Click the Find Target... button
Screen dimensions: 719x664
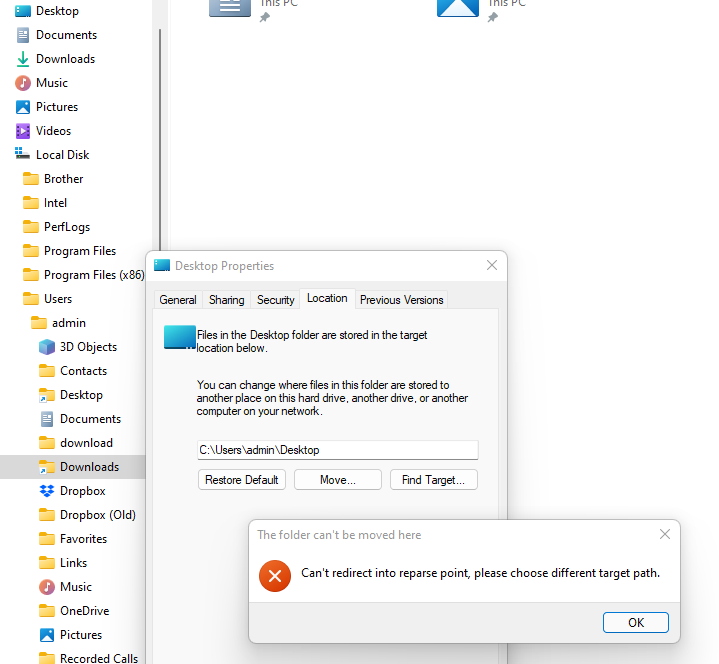(433, 480)
